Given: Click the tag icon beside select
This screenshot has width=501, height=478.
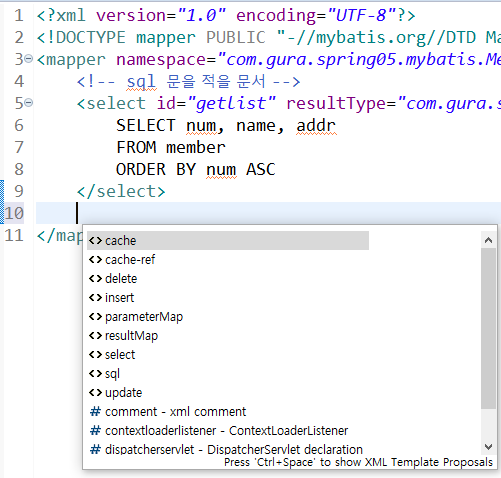Looking at the screenshot, I should coord(95,355).
